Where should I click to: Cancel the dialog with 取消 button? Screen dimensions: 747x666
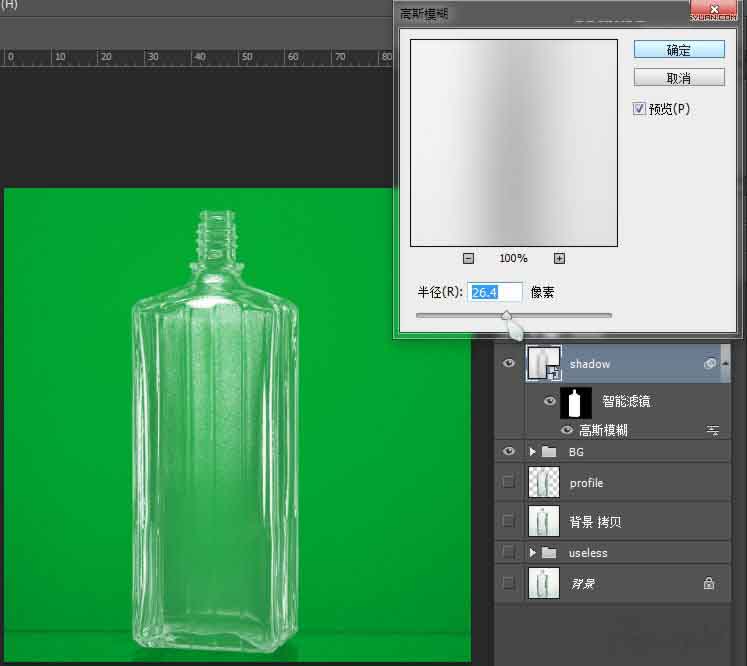[x=679, y=78]
